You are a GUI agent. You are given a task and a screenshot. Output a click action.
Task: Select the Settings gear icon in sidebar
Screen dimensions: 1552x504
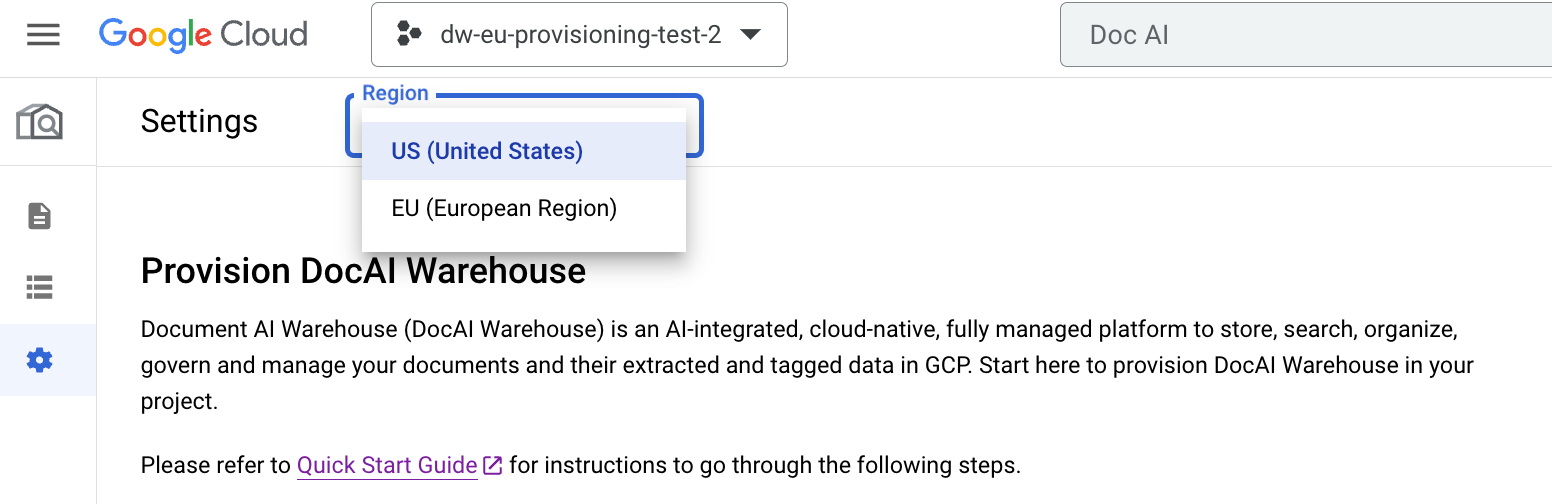point(40,360)
